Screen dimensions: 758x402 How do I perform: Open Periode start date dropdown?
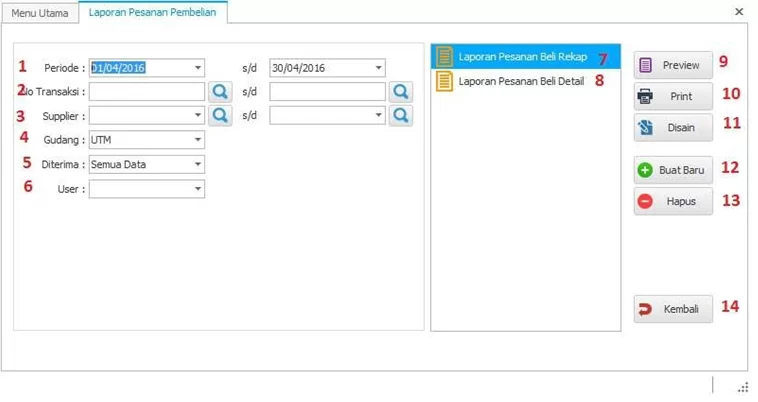pos(198,68)
